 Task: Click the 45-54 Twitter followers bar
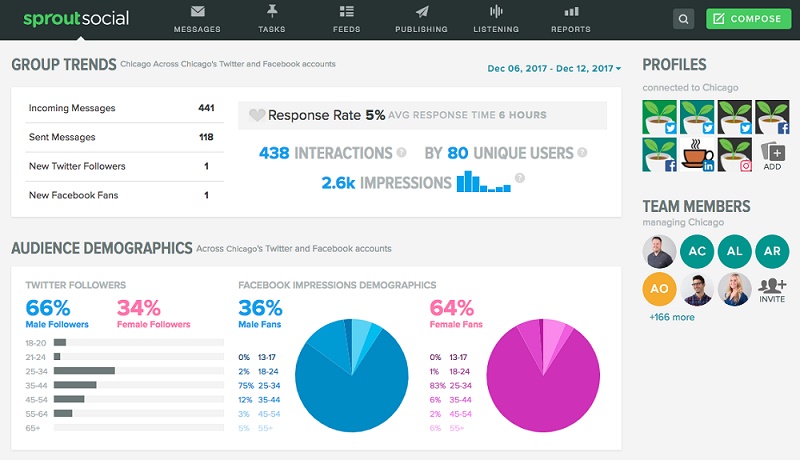tap(69, 399)
